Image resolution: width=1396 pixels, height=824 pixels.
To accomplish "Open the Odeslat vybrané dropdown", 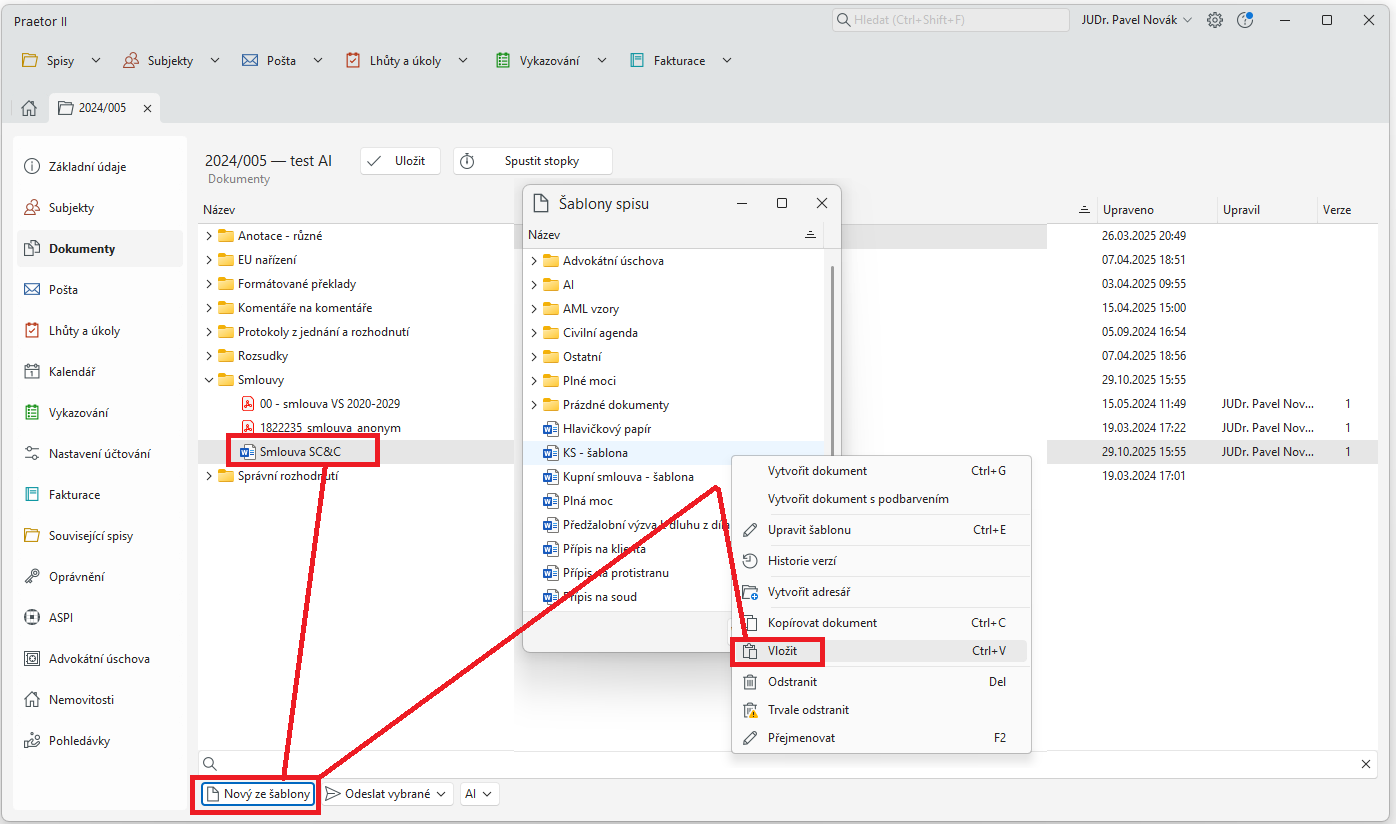I will 388,794.
